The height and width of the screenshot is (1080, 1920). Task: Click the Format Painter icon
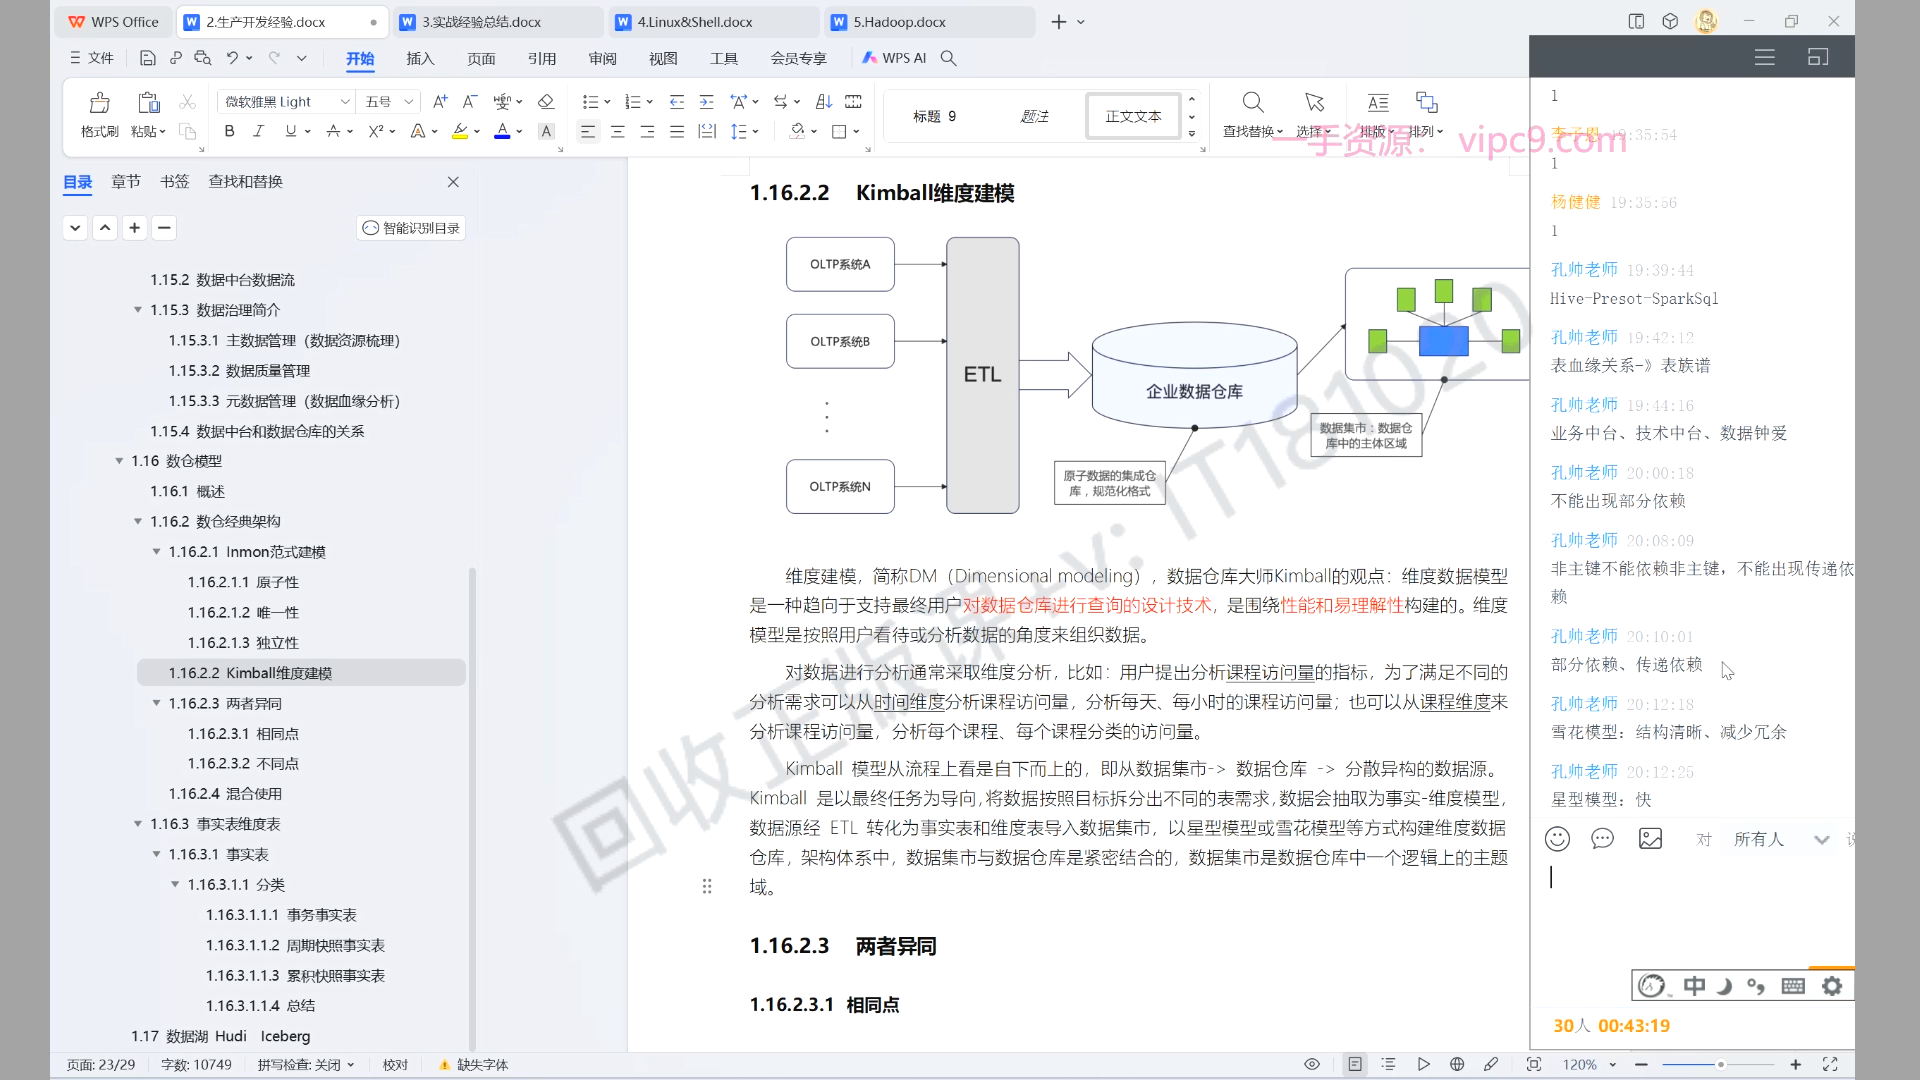tap(99, 104)
